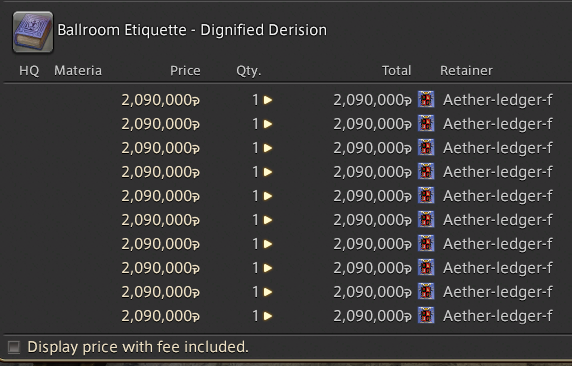Viewport: 572px width, 366px height.
Task: Click the Ballroom Etiquette - Dignified Derision title
Action: point(192,30)
